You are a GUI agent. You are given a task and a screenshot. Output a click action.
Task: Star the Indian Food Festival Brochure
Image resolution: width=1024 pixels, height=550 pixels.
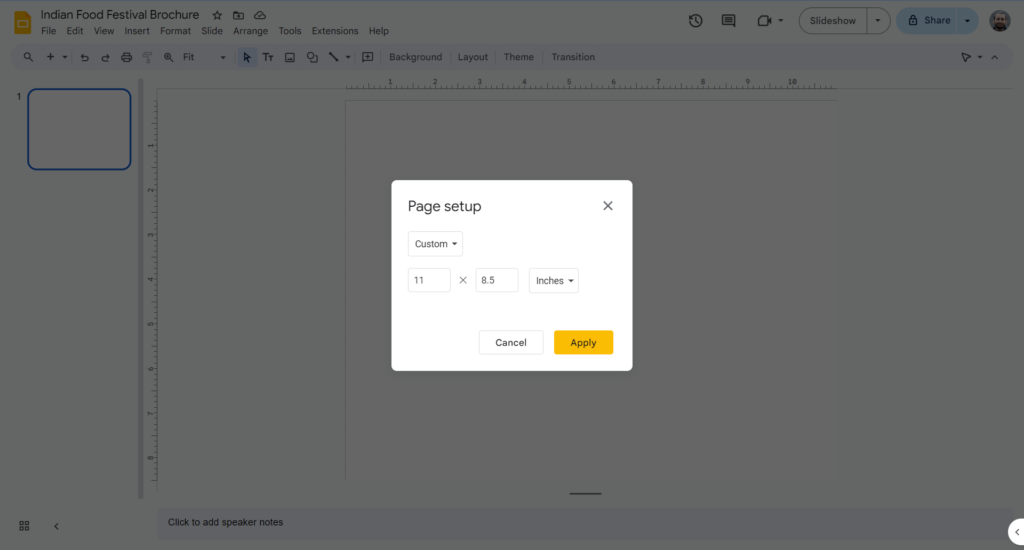(217, 15)
